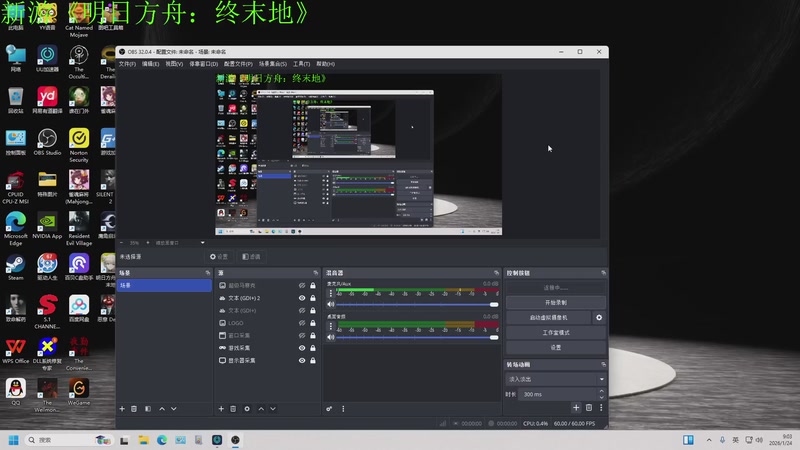Decrease transition duration with down stepper
Image resolution: width=800 pixels, height=450 pixels.
pyautogui.click(x=602, y=397)
